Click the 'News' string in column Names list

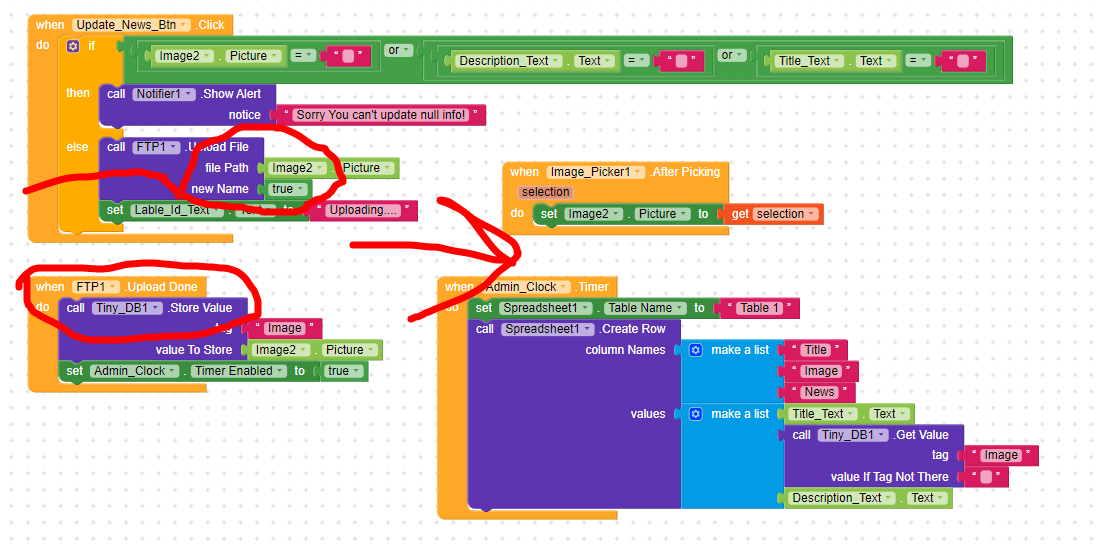820,392
